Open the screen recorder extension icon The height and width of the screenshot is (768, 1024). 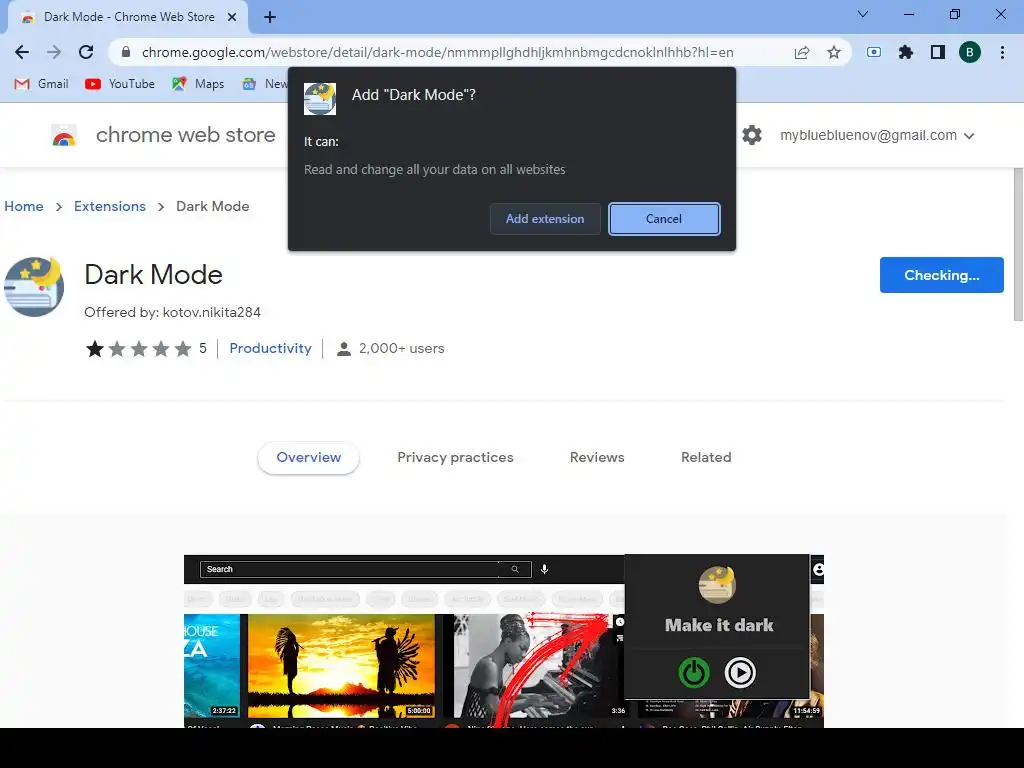pos(874,52)
